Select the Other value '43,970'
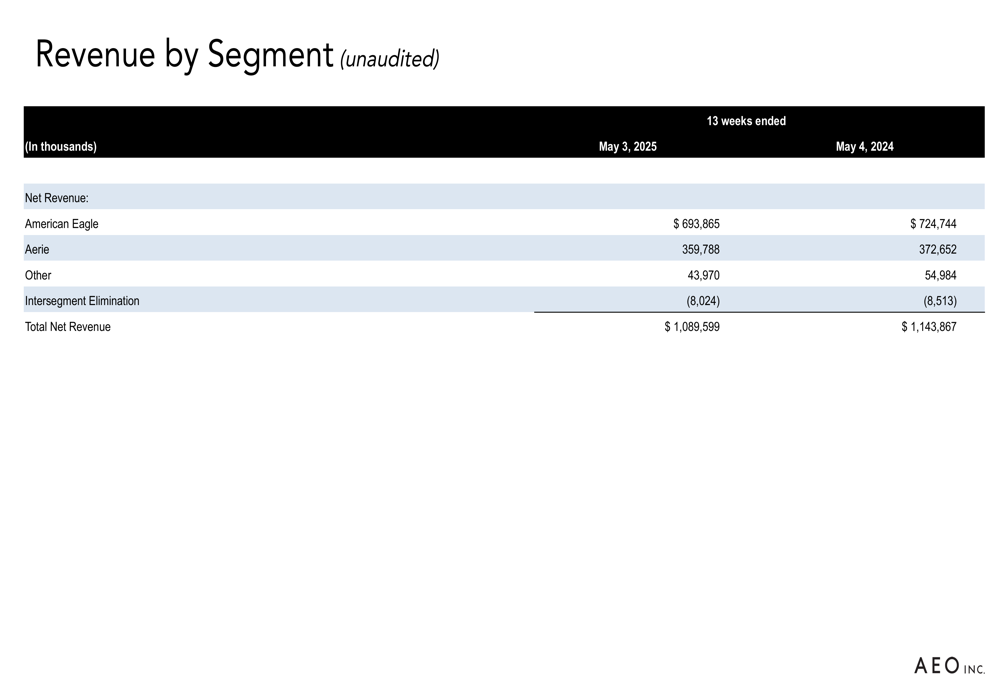 (703, 276)
